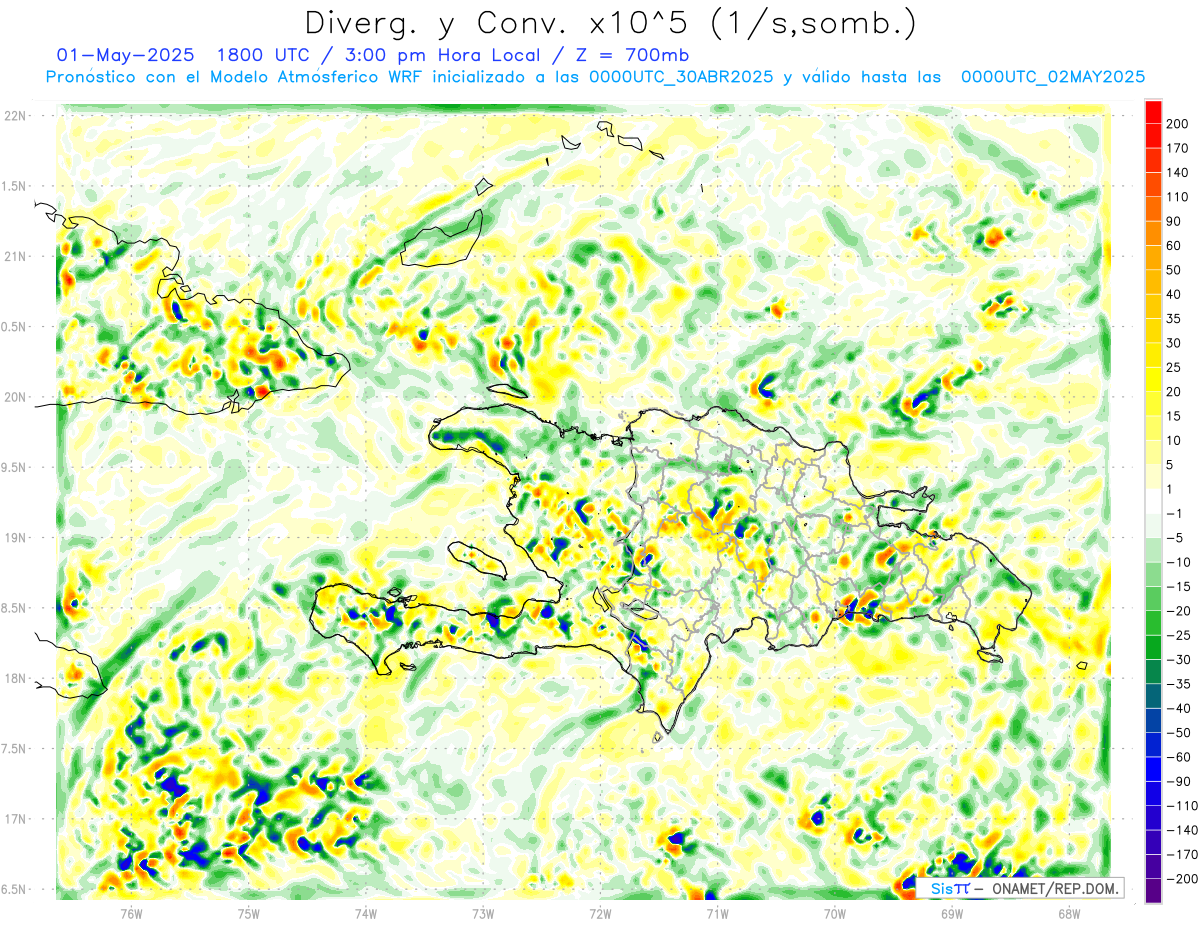Click the '-110' color scale value
1200x927 pixels.
click(x=1183, y=806)
